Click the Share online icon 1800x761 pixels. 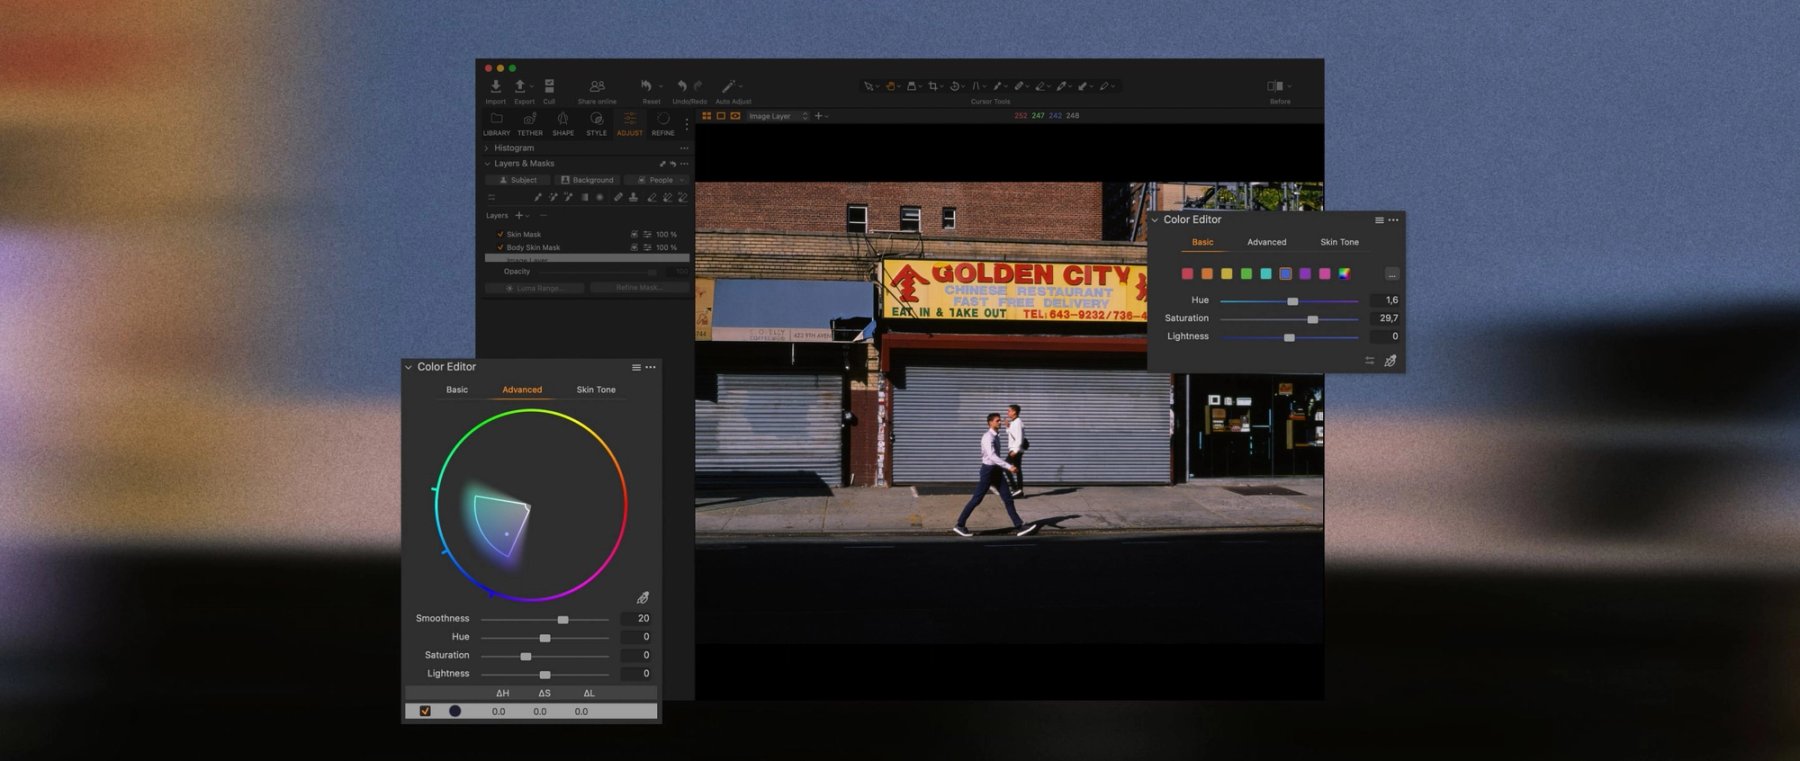tap(597, 87)
